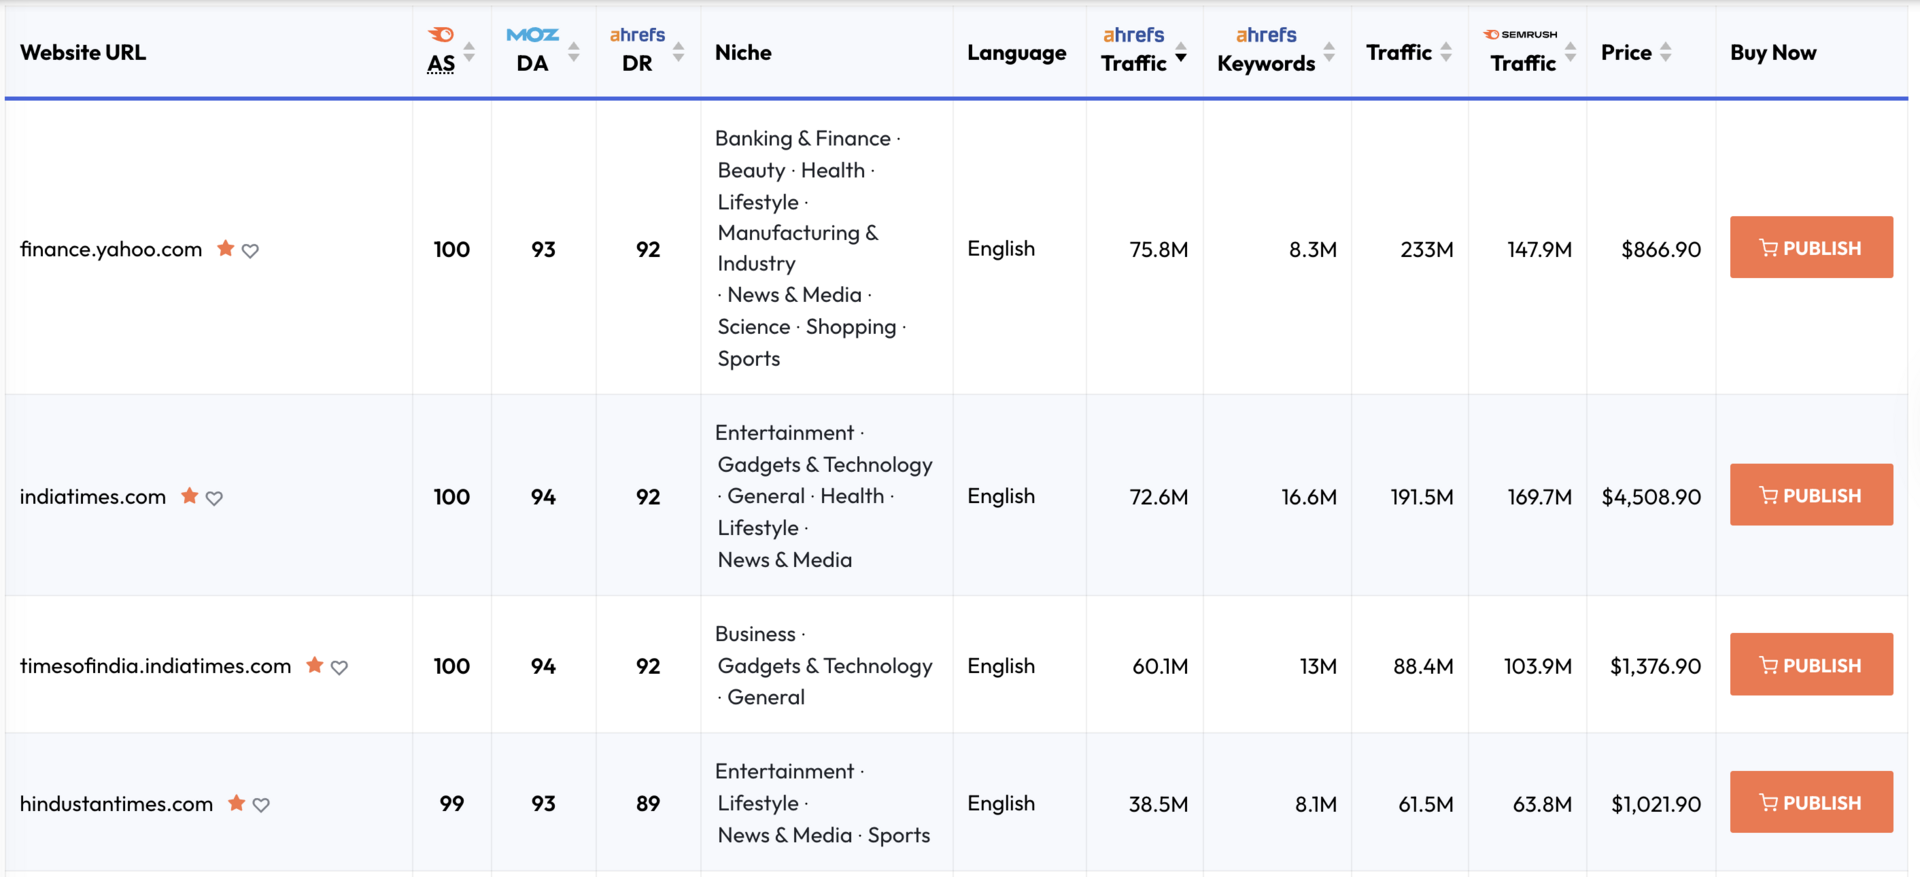Click the Niche column header
1920x877 pixels.
pyautogui.click(x=743, y=52)
